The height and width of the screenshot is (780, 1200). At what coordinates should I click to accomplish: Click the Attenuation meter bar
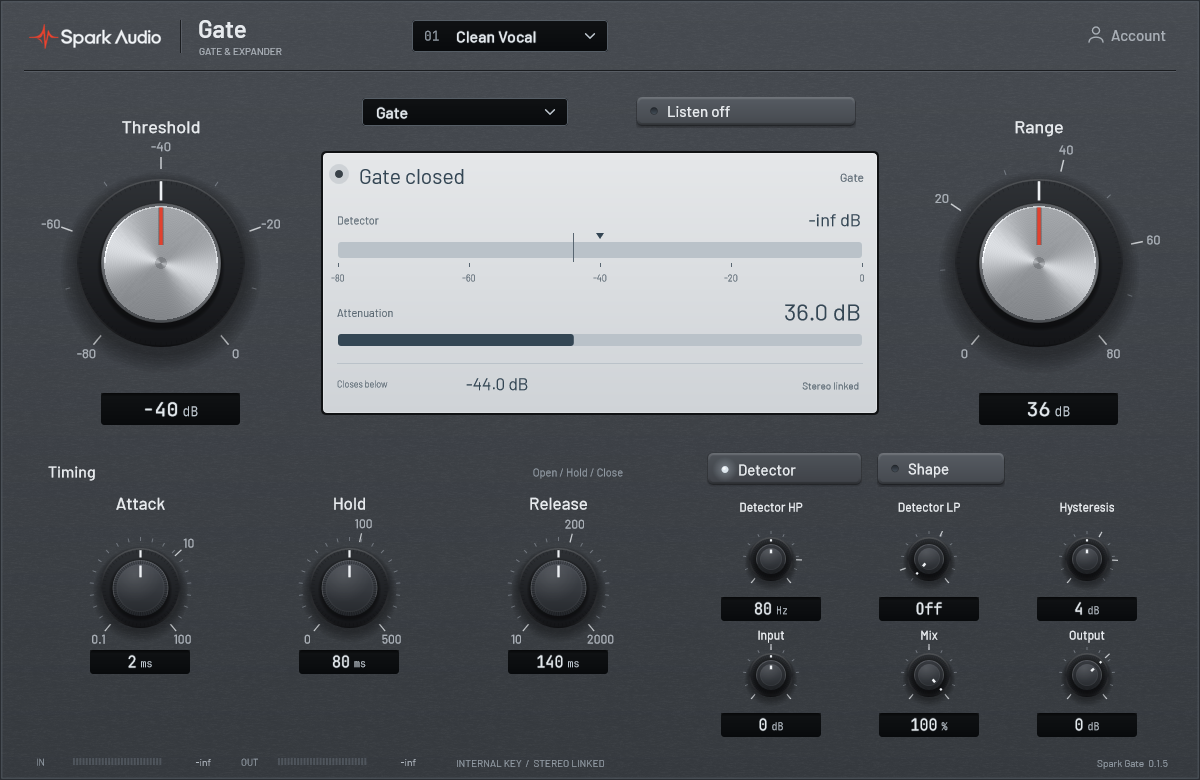tap(600, 340)
